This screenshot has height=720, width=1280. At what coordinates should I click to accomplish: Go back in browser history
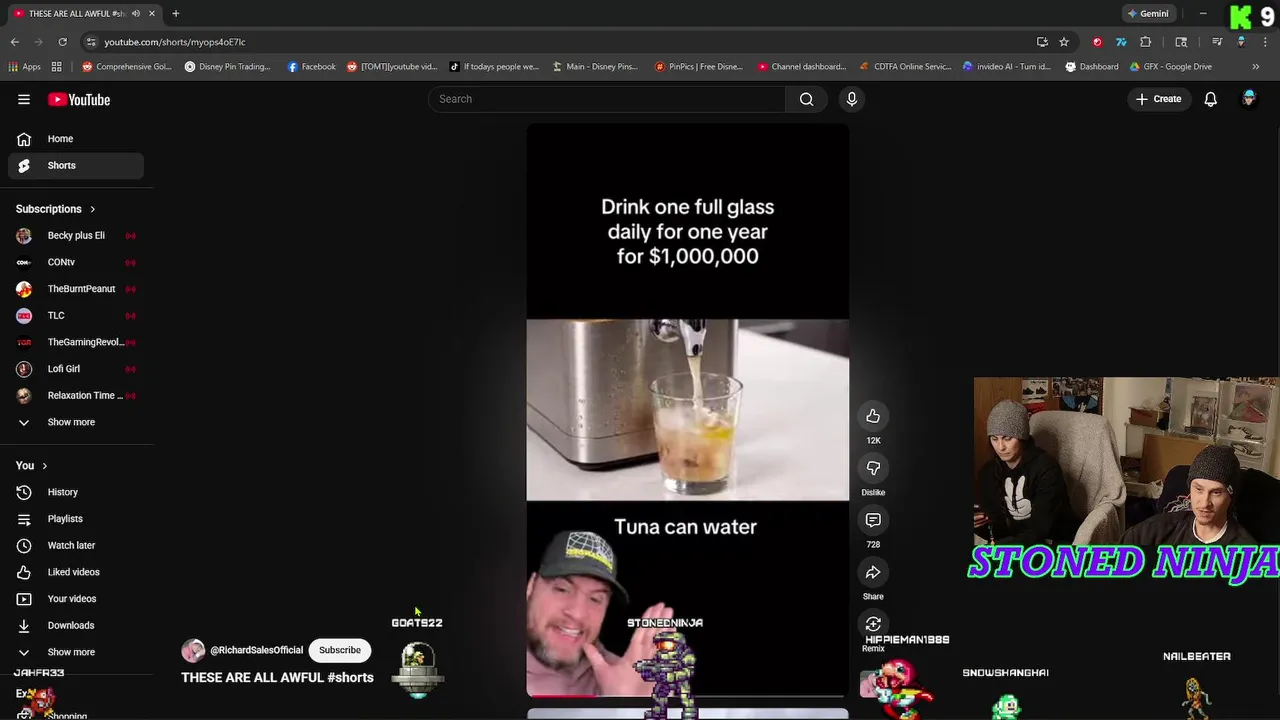coord(15,42)
